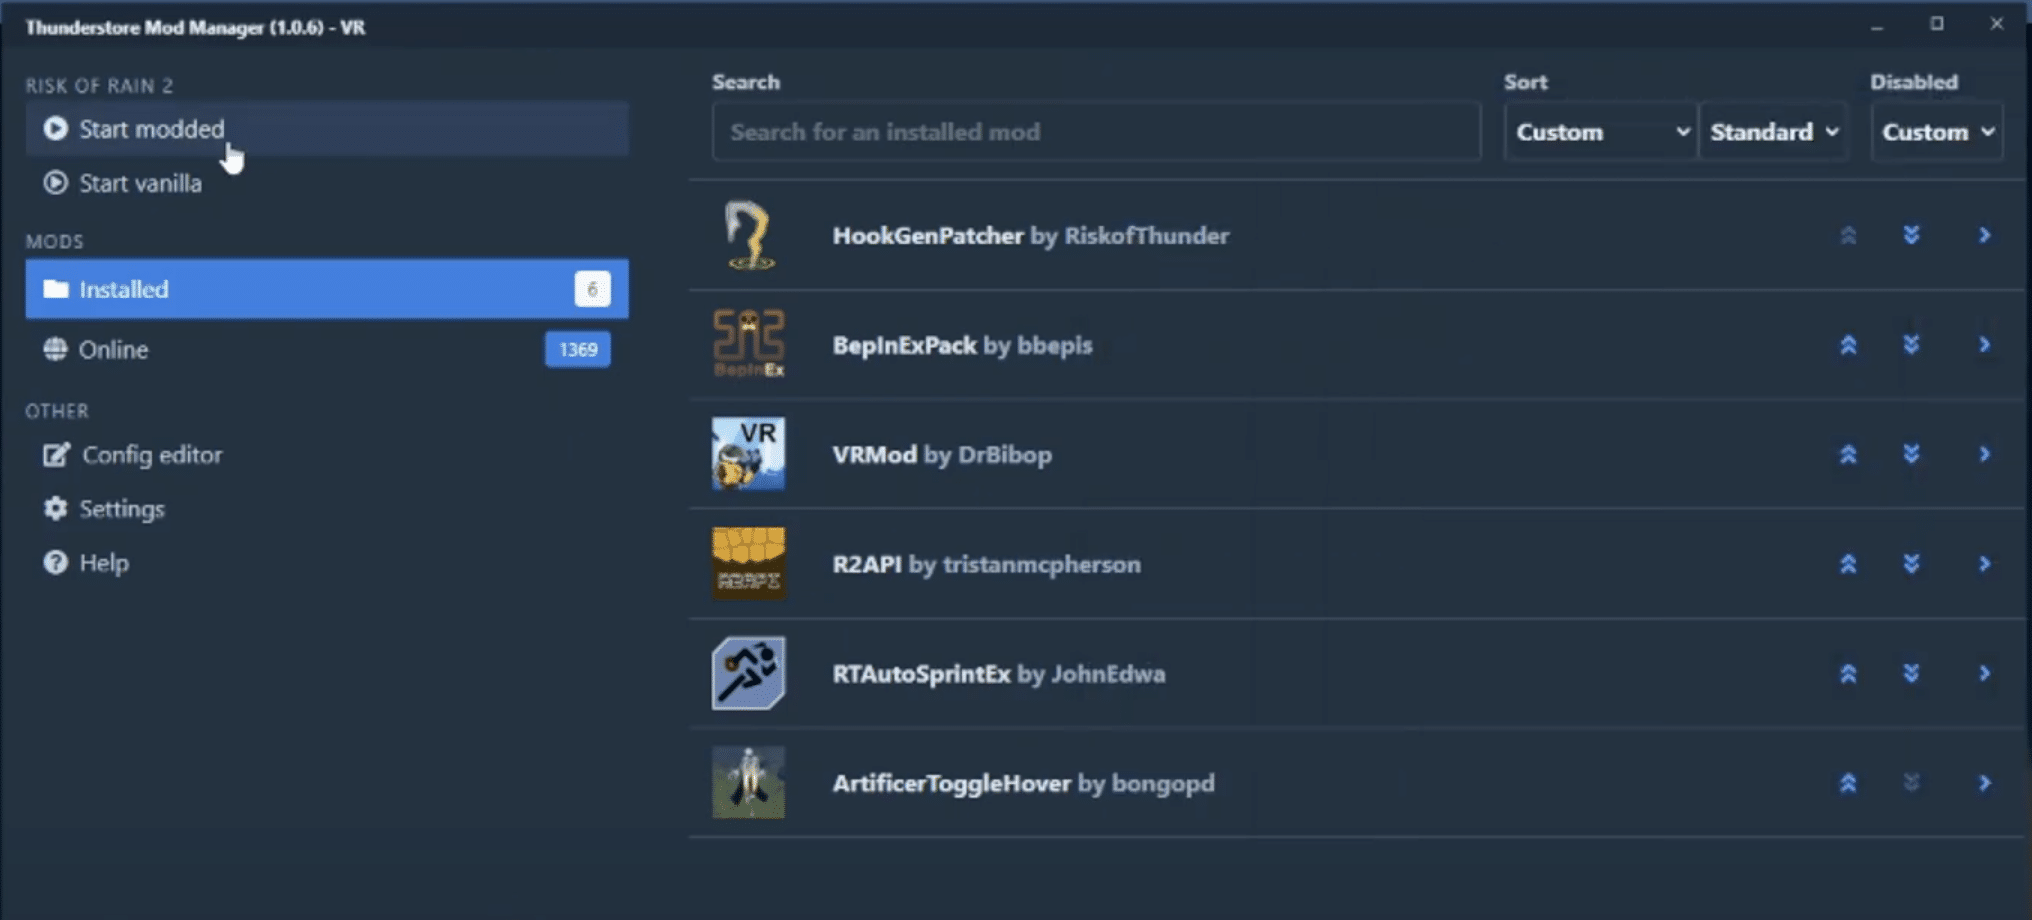Click the ArtificerToggleHover by bongopd title
The image size is (2032, 920).
[1024, 783]
